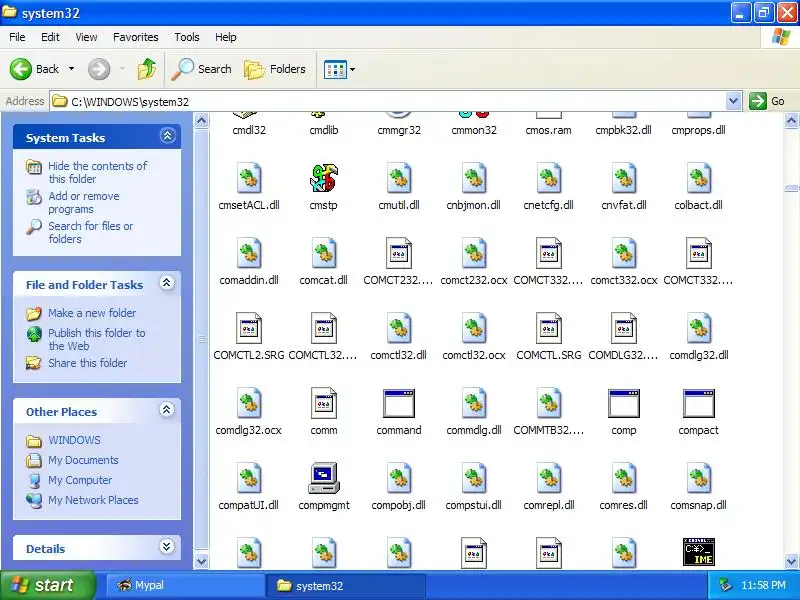
Task: Select cnbjmon.dll file icon
Action: pyautogui.click(x=473, y=178)
